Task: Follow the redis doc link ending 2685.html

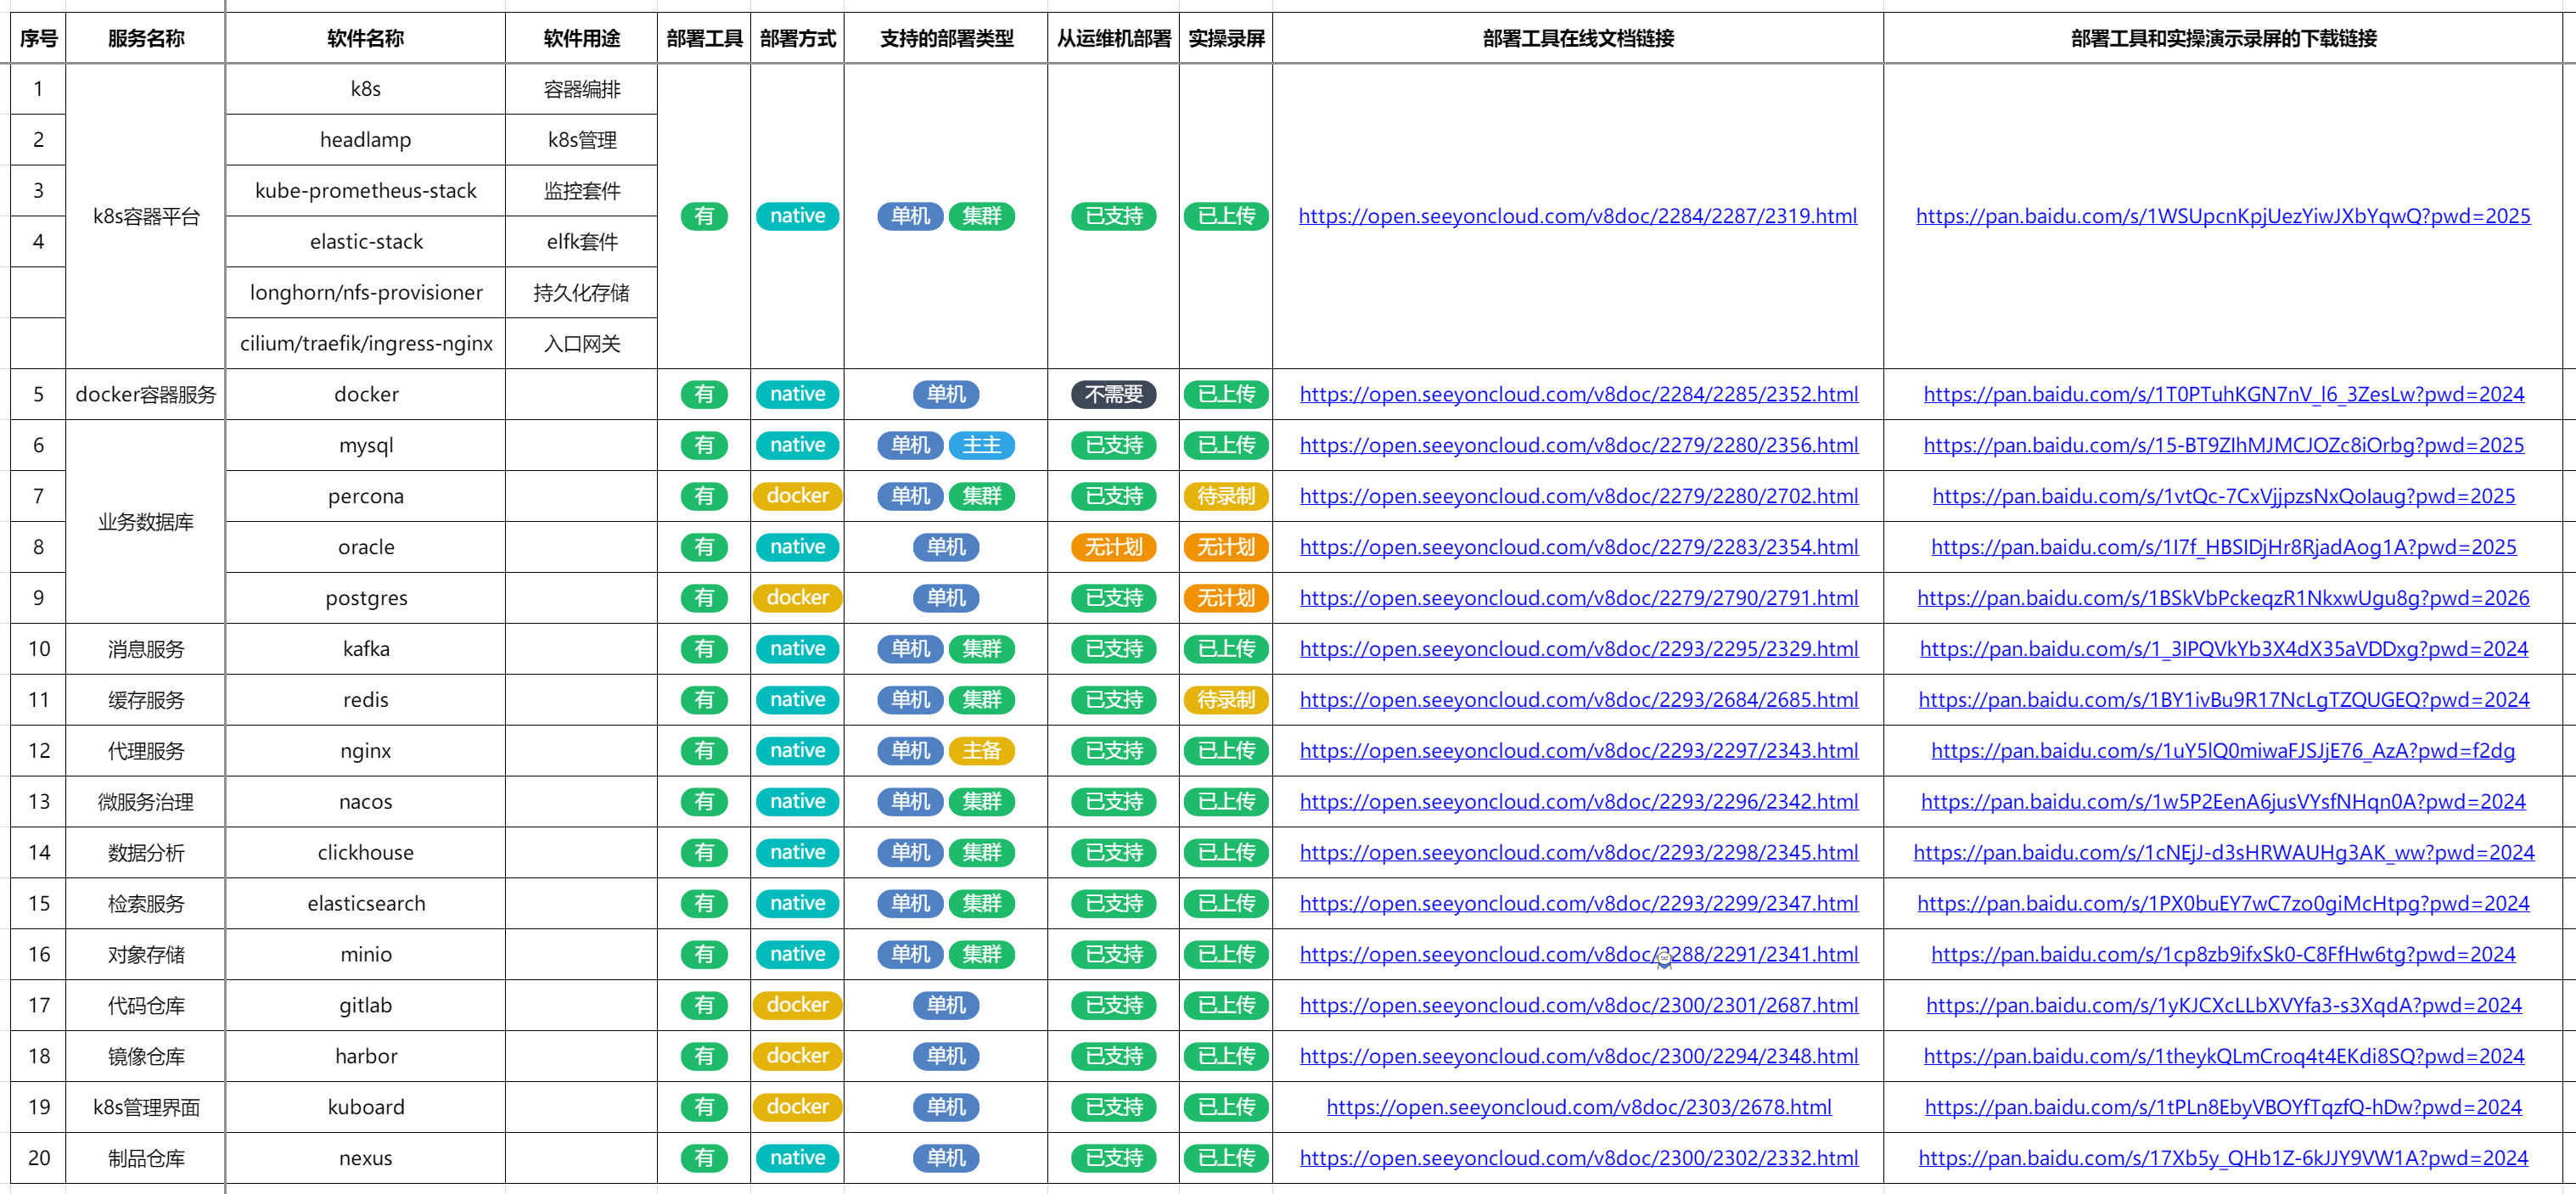Action: (1578, 700)
